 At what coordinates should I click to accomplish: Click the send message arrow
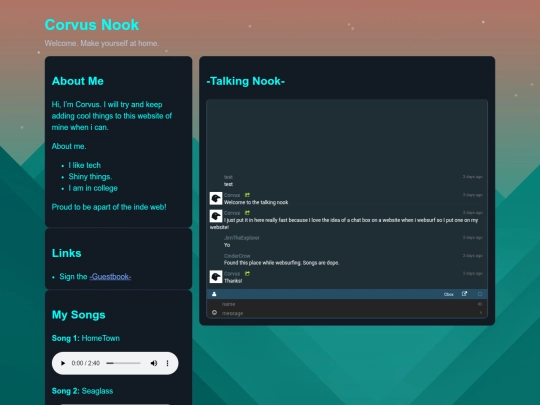pos(480,313)
